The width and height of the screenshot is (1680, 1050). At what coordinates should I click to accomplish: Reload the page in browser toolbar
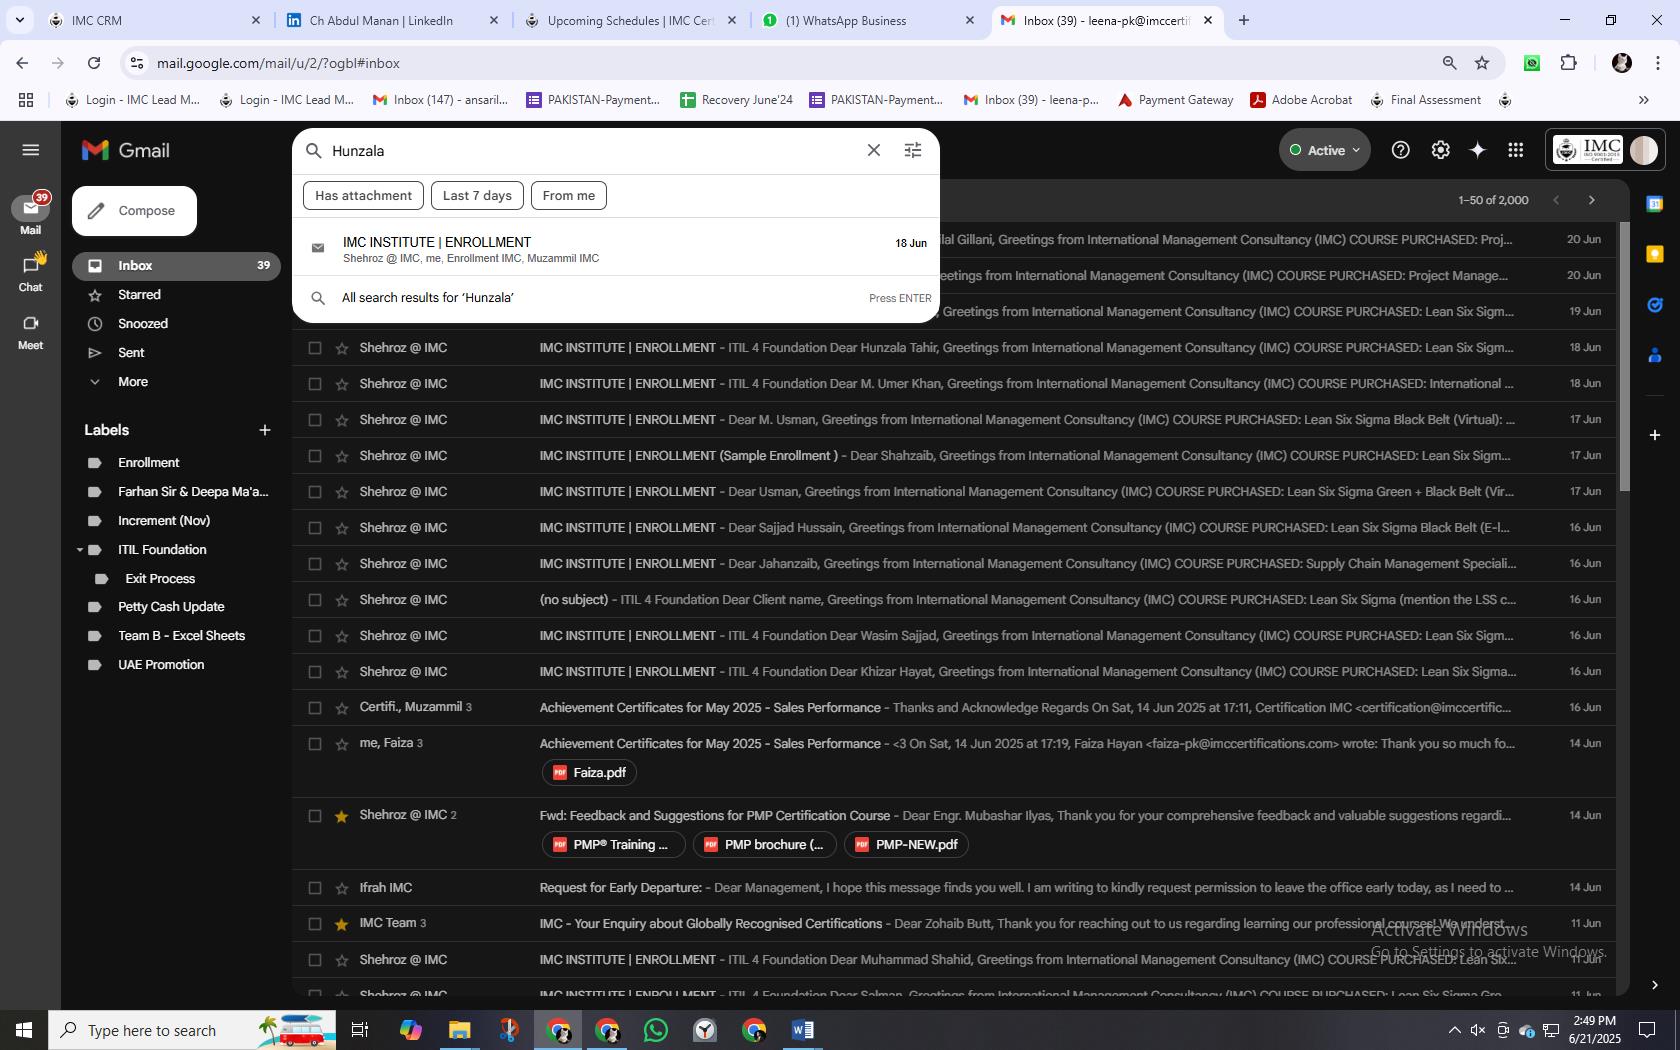tap(94, 63)
